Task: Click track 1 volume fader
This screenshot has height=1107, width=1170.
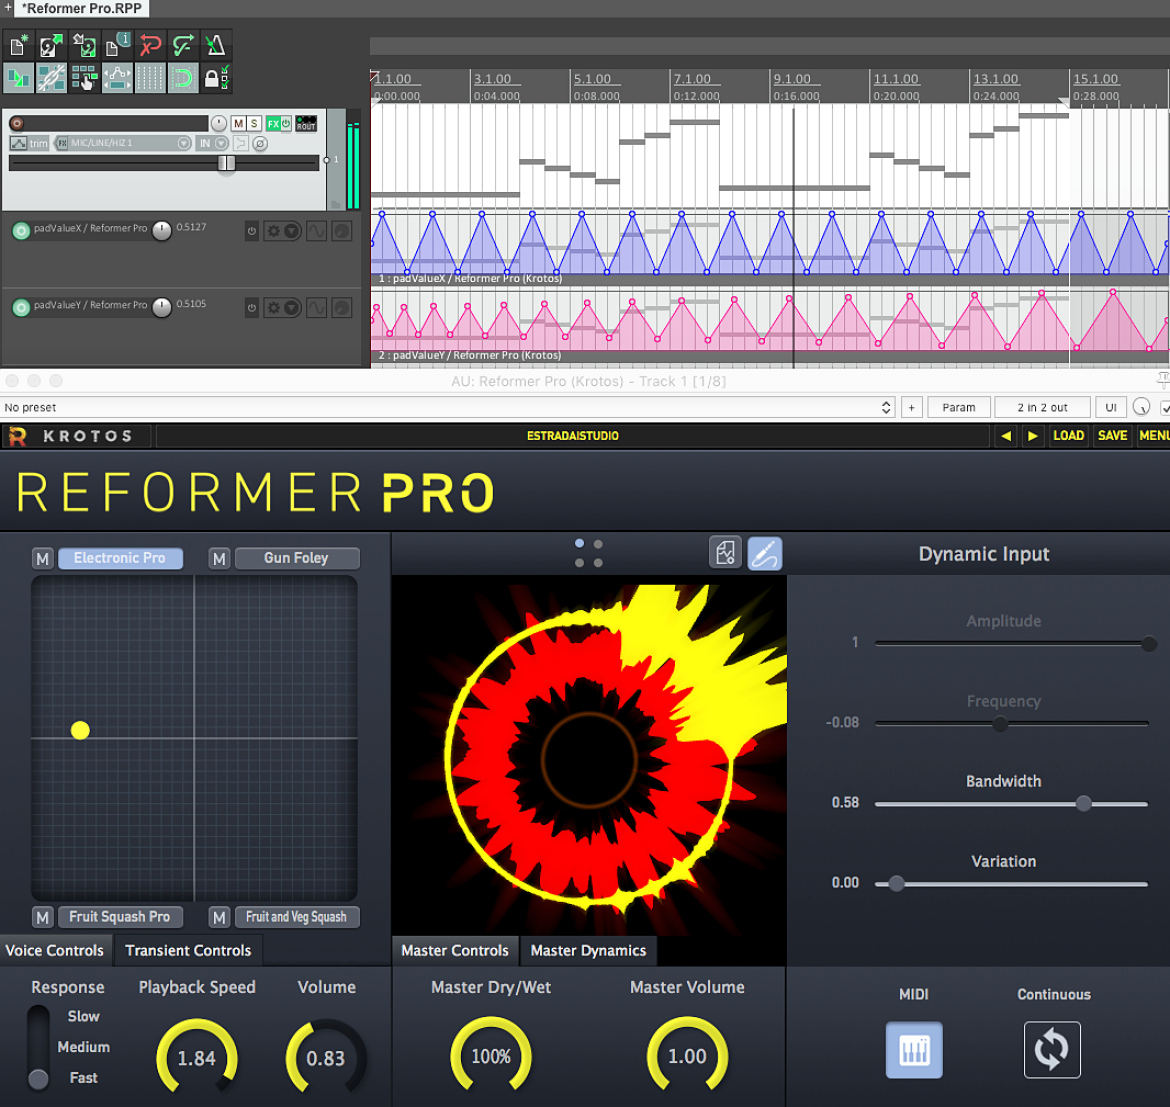Action: [x=226, y=163]
